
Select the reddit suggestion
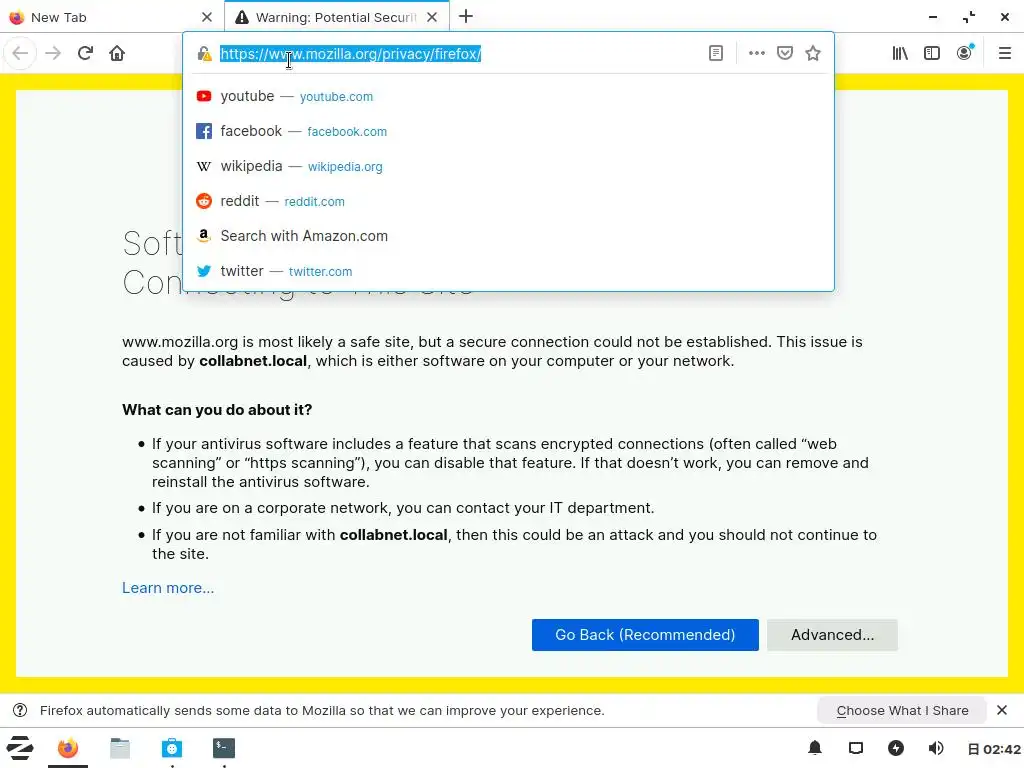[x=508, y=201]
